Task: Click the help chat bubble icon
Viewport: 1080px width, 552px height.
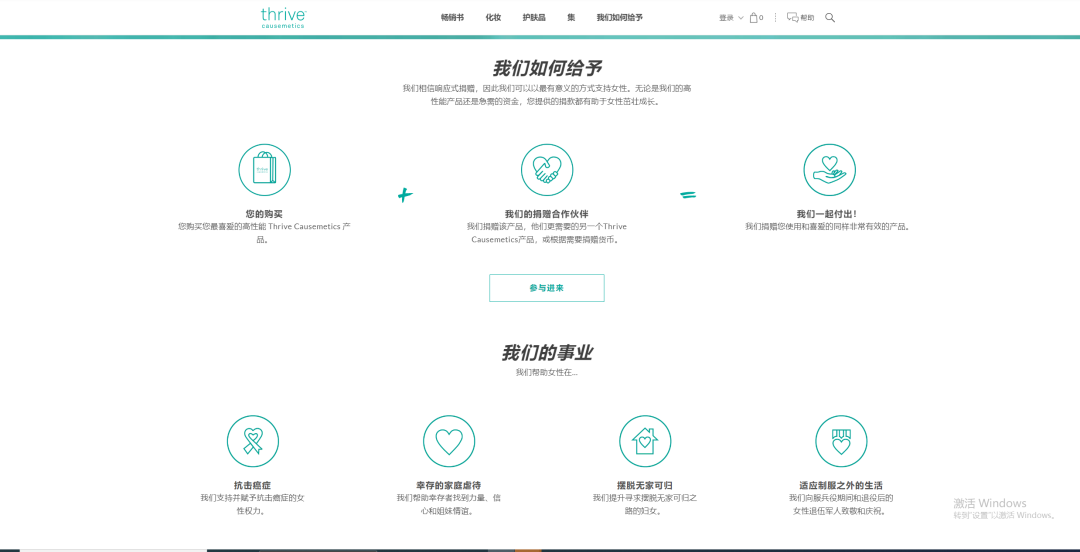Action: click(792, 18)
